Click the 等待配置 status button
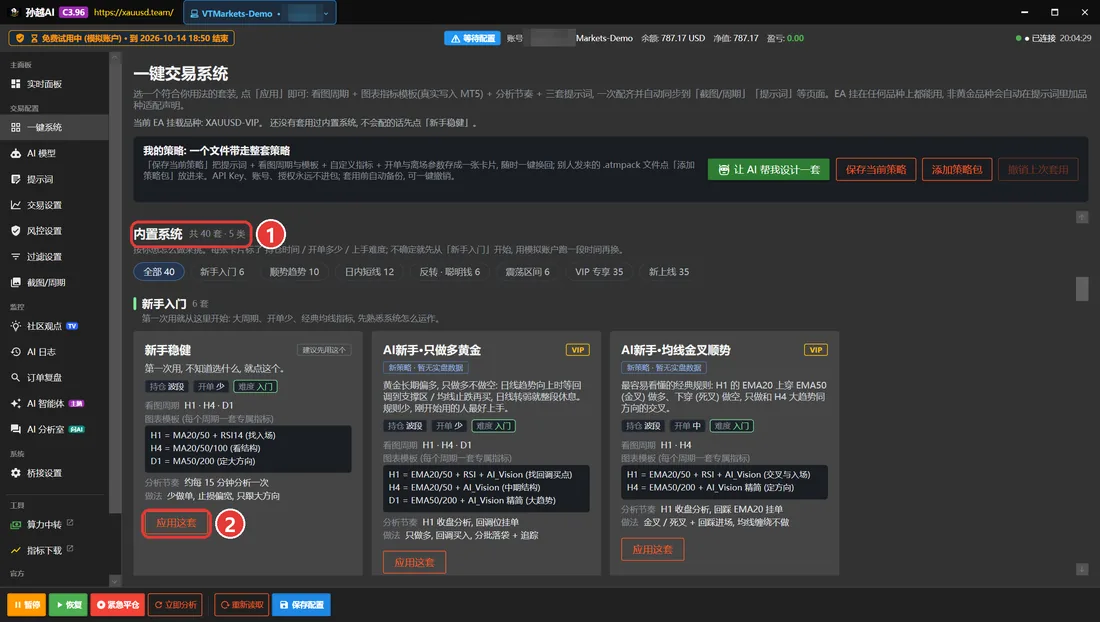This screenshot has height=622, width=1100. [x=472, y=39]
